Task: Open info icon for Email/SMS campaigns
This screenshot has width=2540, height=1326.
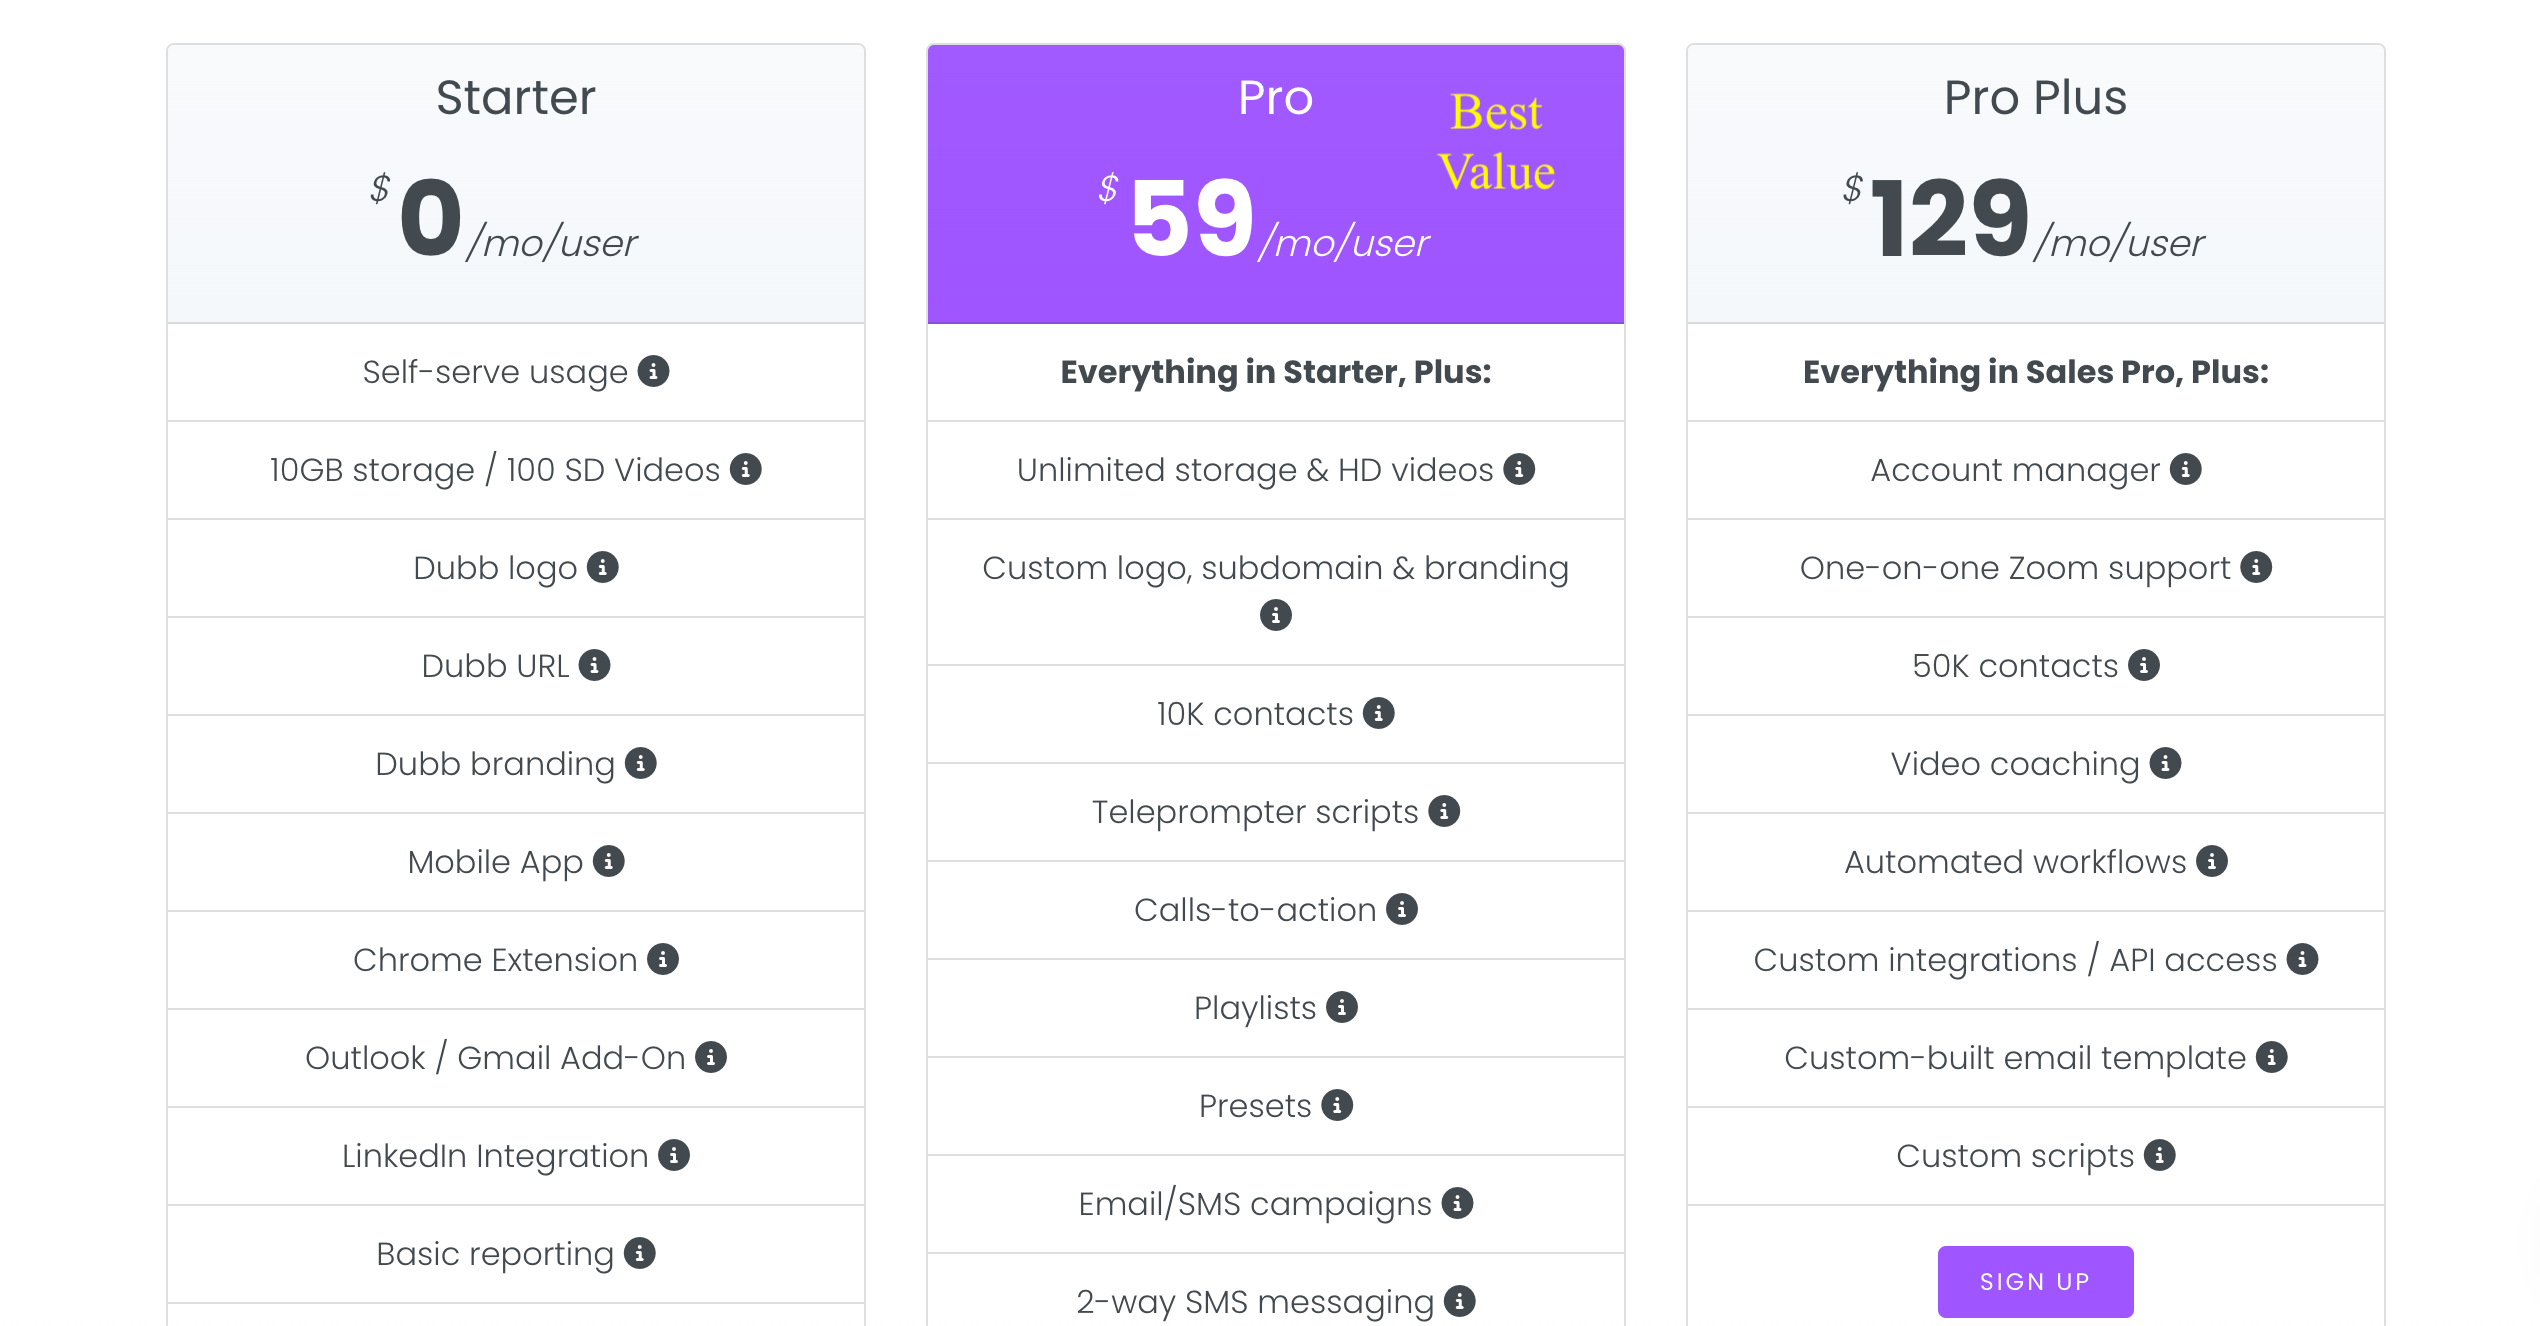Action: point(1456,1203)
